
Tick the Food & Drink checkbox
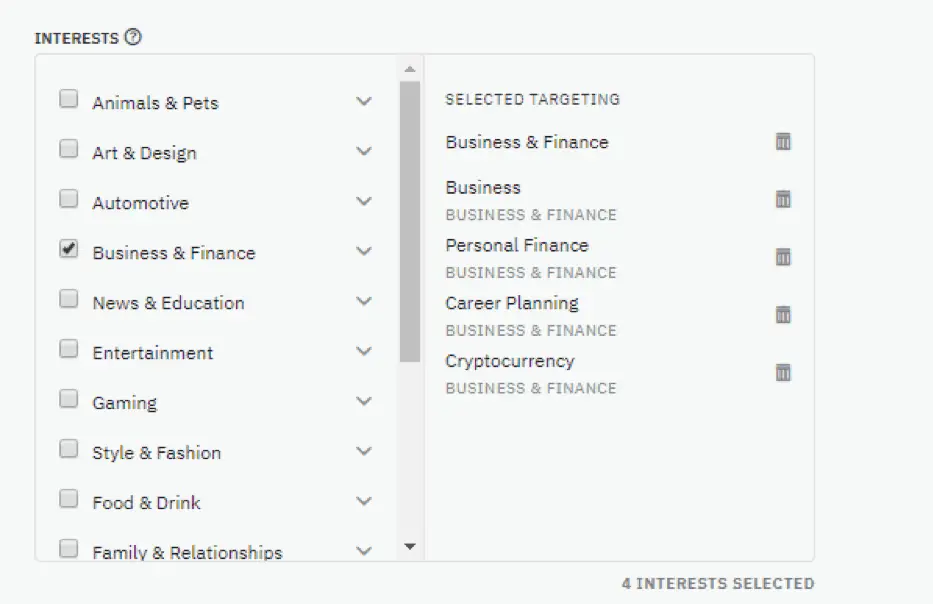68,498
